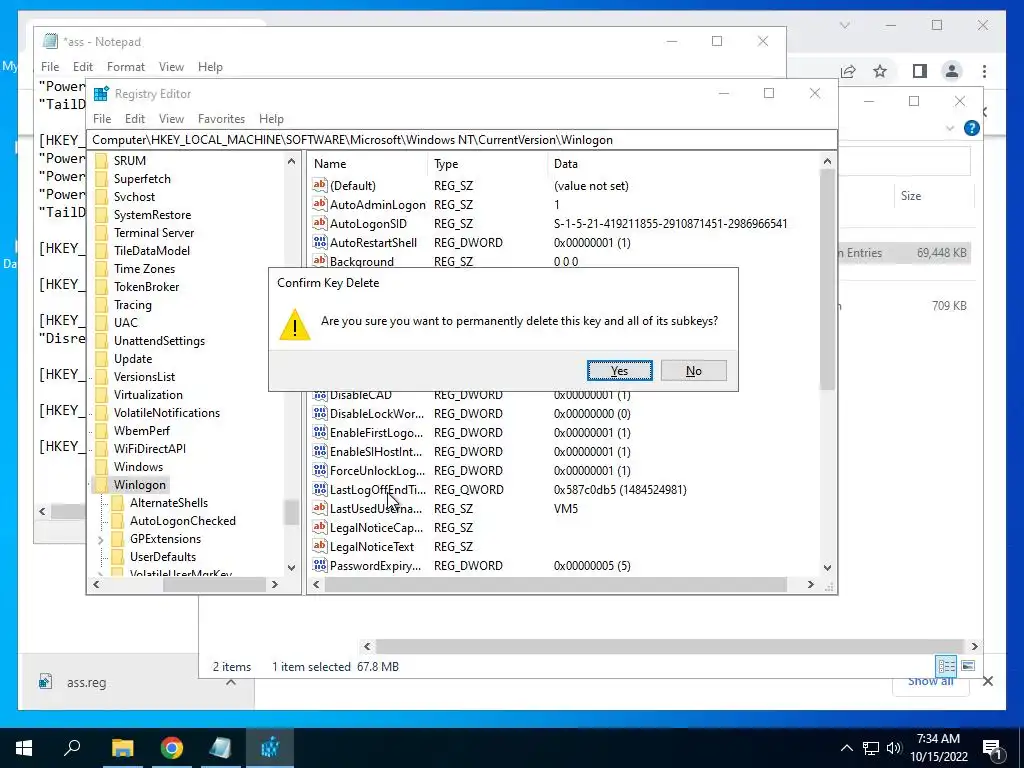Open Chrome from the taskbar
Viewport: 1024px width, 768px height.
tap(172, 748)
